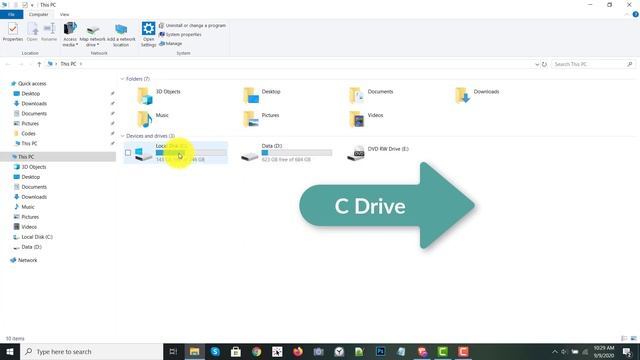640x360 pixels.
Task: Select Videos in the navigation tree
Action: [29, 227]
